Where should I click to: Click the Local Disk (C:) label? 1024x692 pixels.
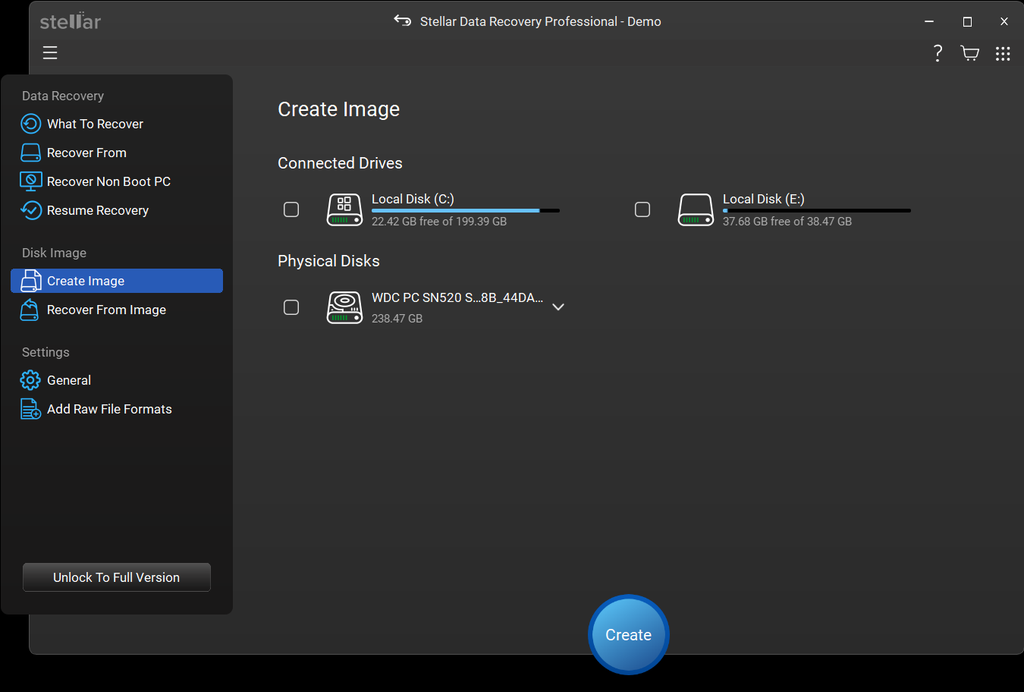click(x=413, y=199)
